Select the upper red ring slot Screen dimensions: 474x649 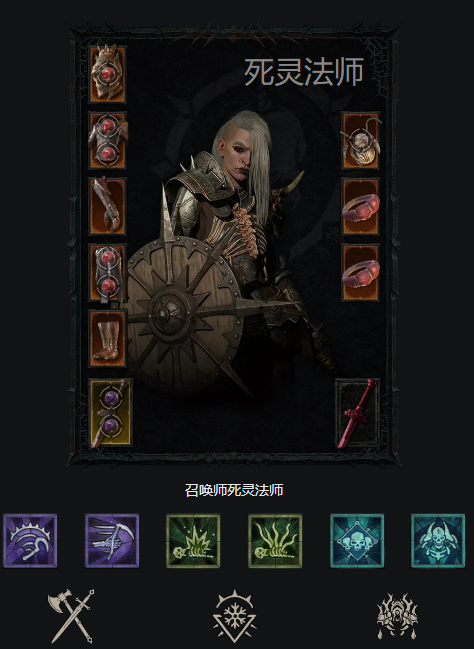(x=361, y=206)
